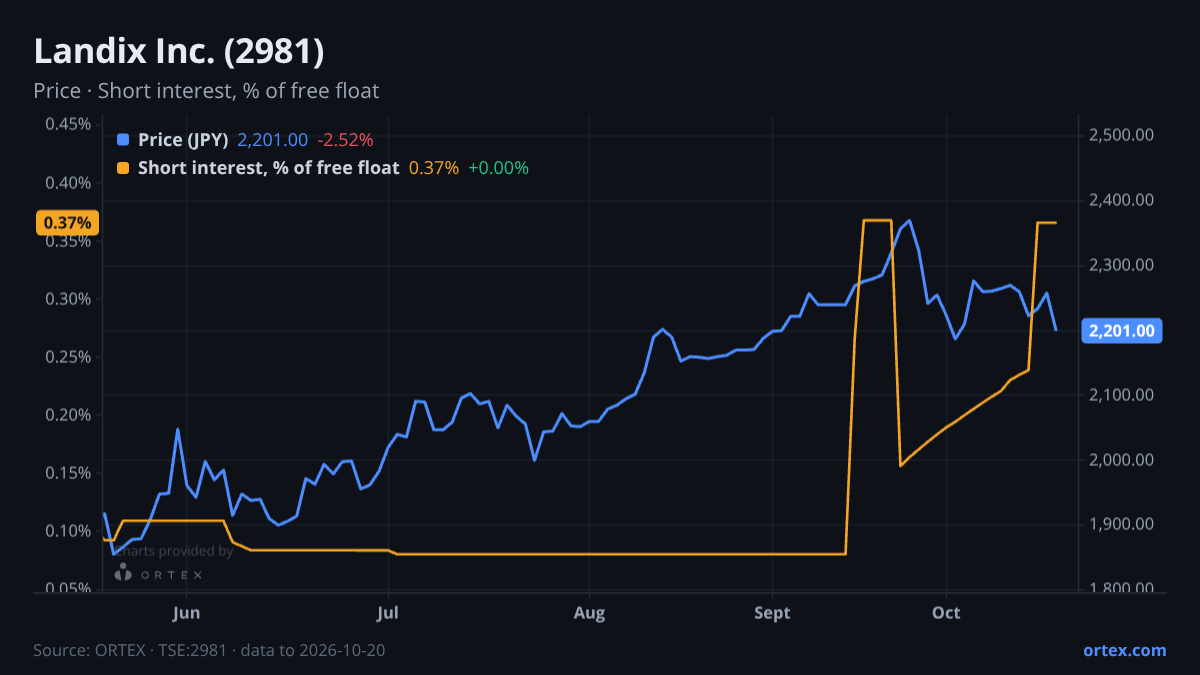The width and height of the screenshot is (1200, 675).
Task: Click the 0.45% left axis label
Action: click(x=68, y=125)
